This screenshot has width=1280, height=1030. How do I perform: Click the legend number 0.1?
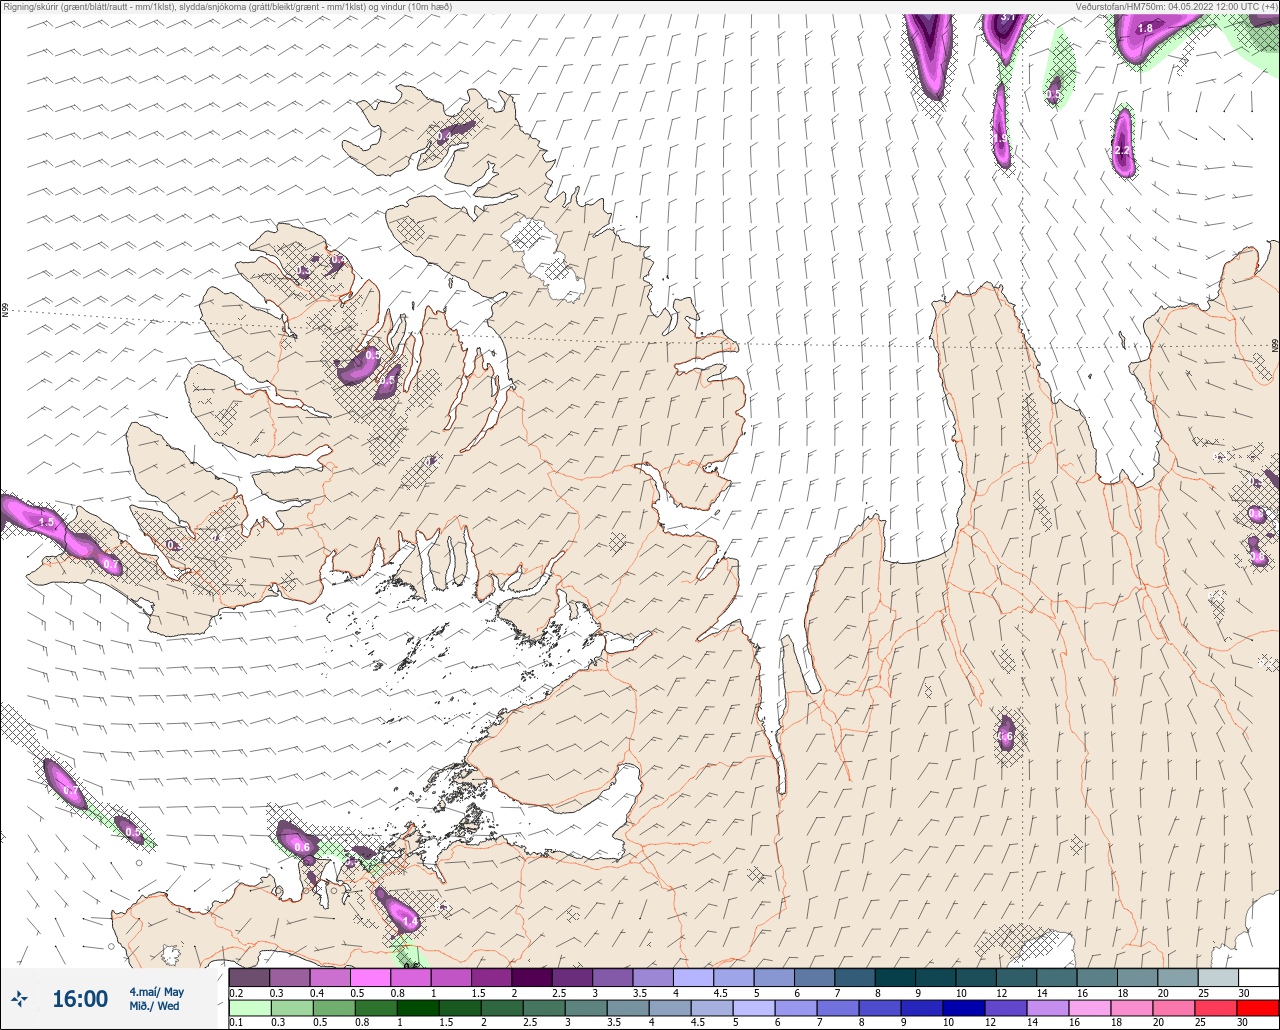coord(237,1023)
